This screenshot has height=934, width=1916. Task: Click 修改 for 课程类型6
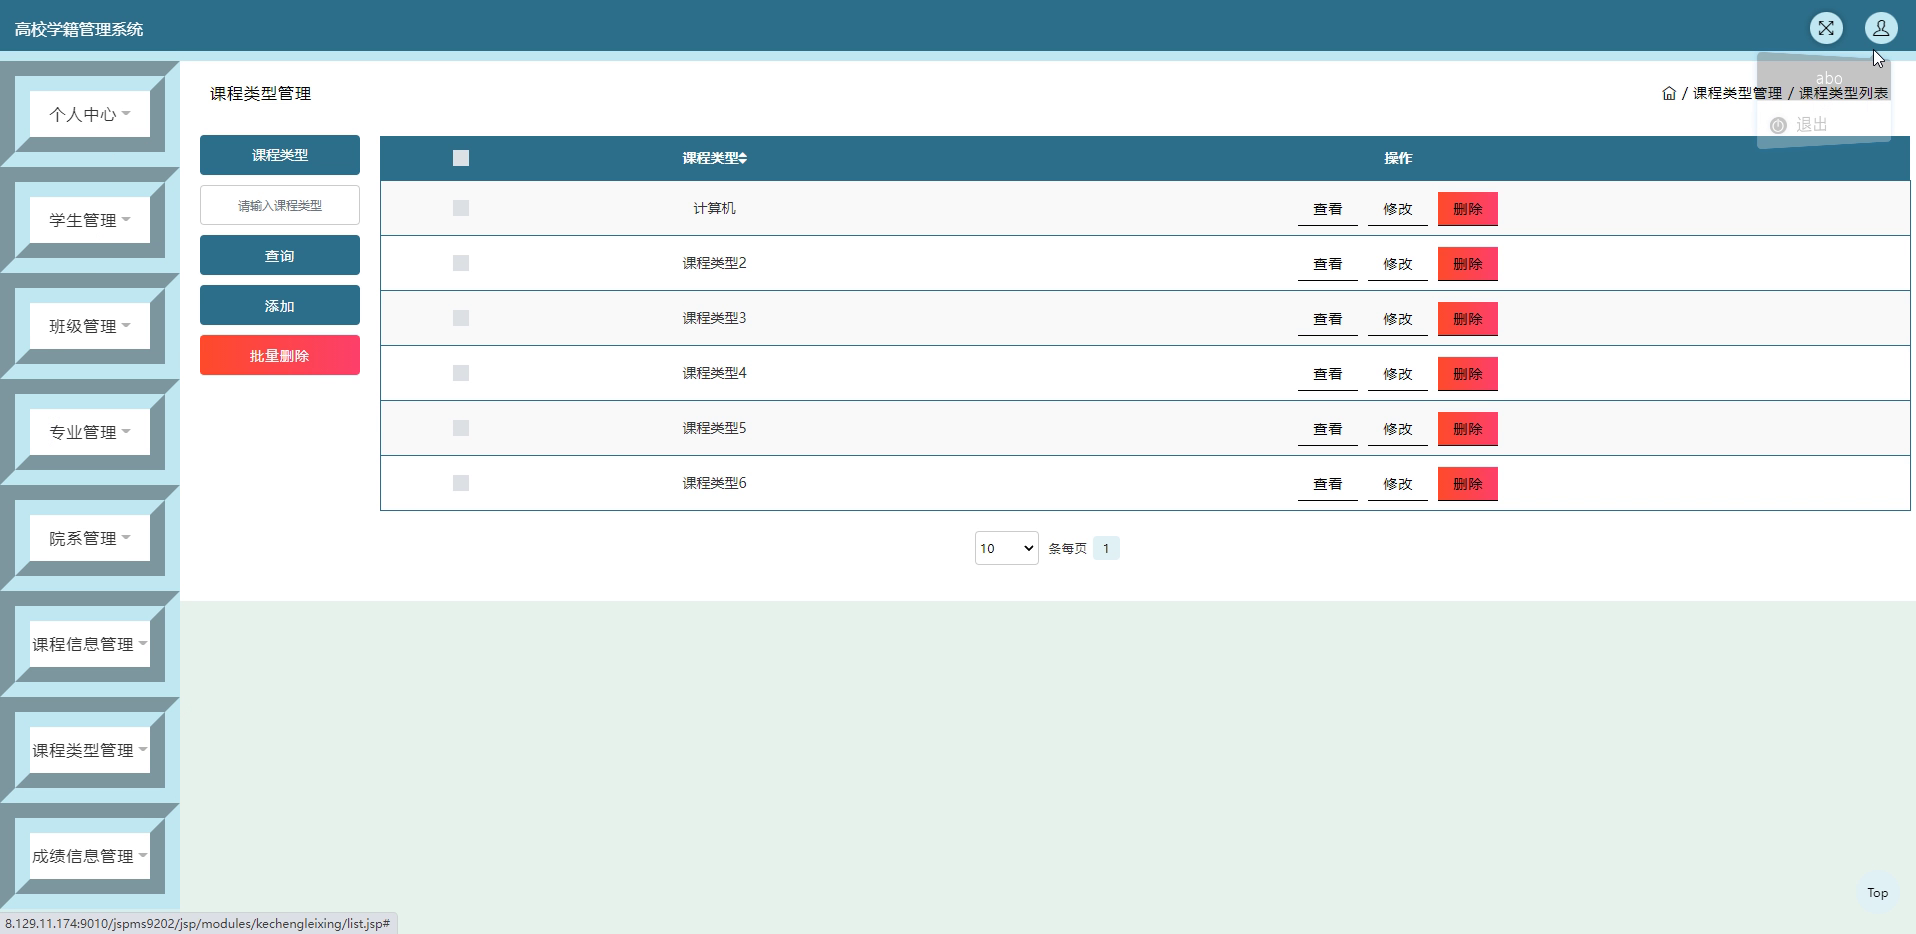point(1398,484)
